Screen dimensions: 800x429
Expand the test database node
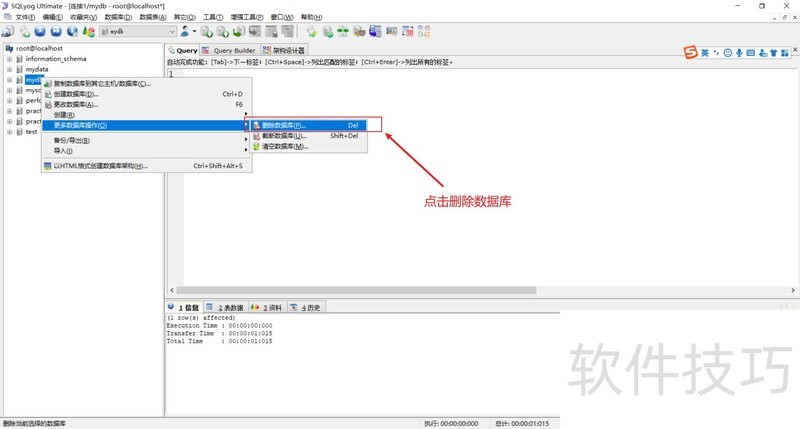click(9, 132)
